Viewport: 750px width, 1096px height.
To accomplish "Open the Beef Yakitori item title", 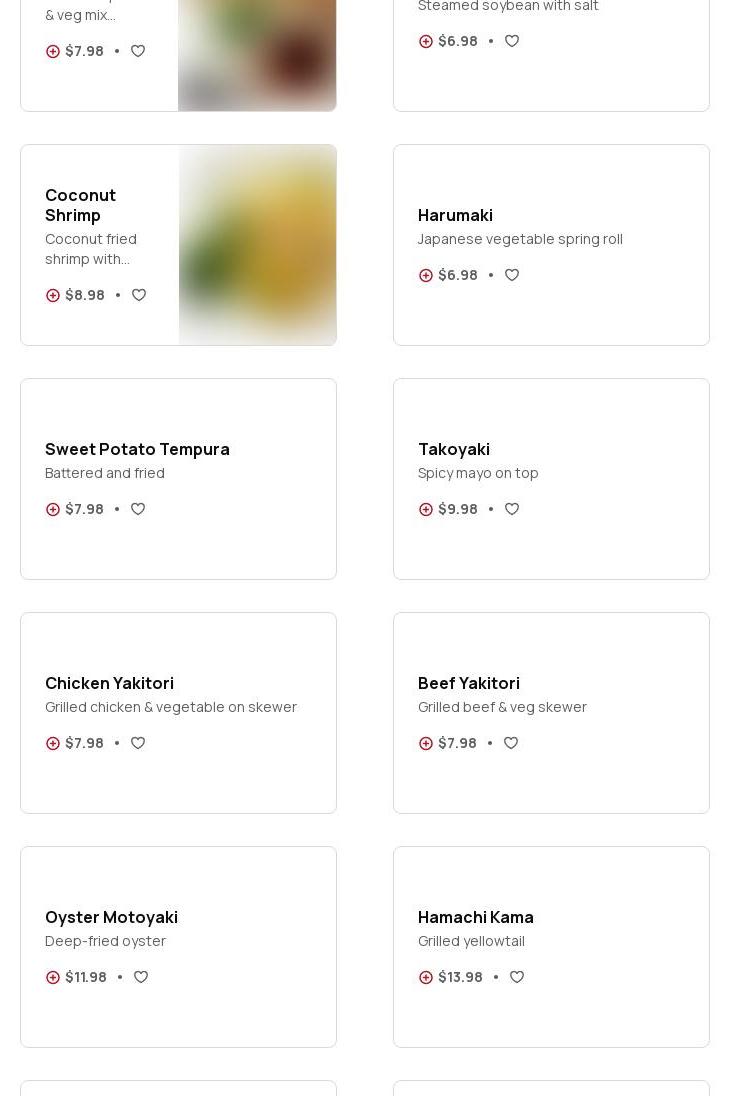I will click(468, 683).
